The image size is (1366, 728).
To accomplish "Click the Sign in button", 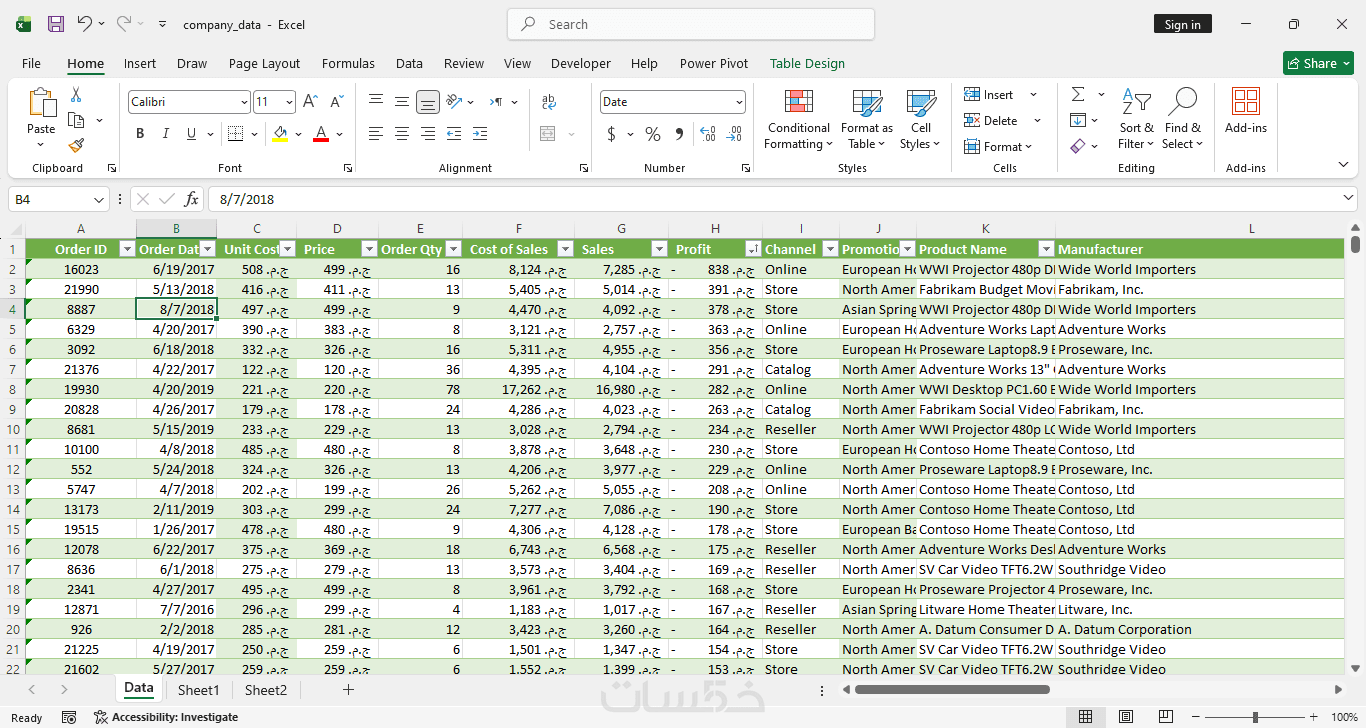I will click(1182, 24).
